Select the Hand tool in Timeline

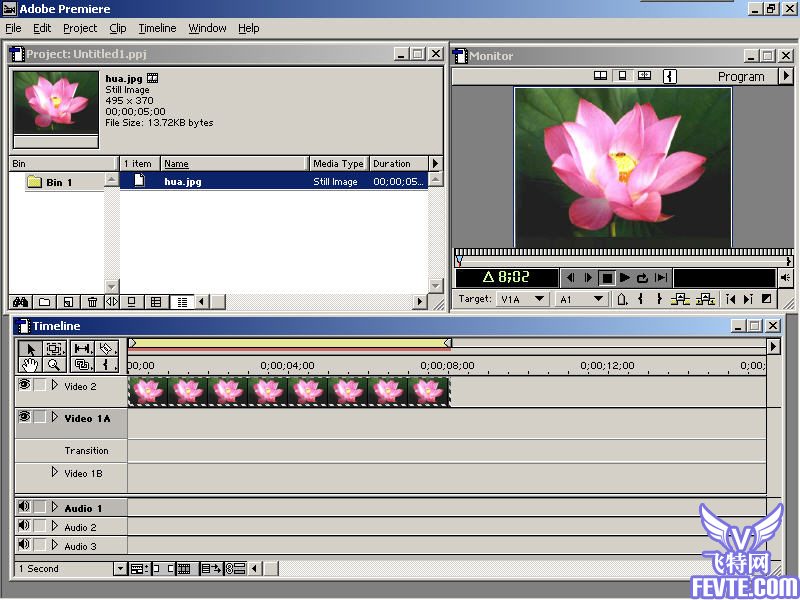click(x=29, y=365)
